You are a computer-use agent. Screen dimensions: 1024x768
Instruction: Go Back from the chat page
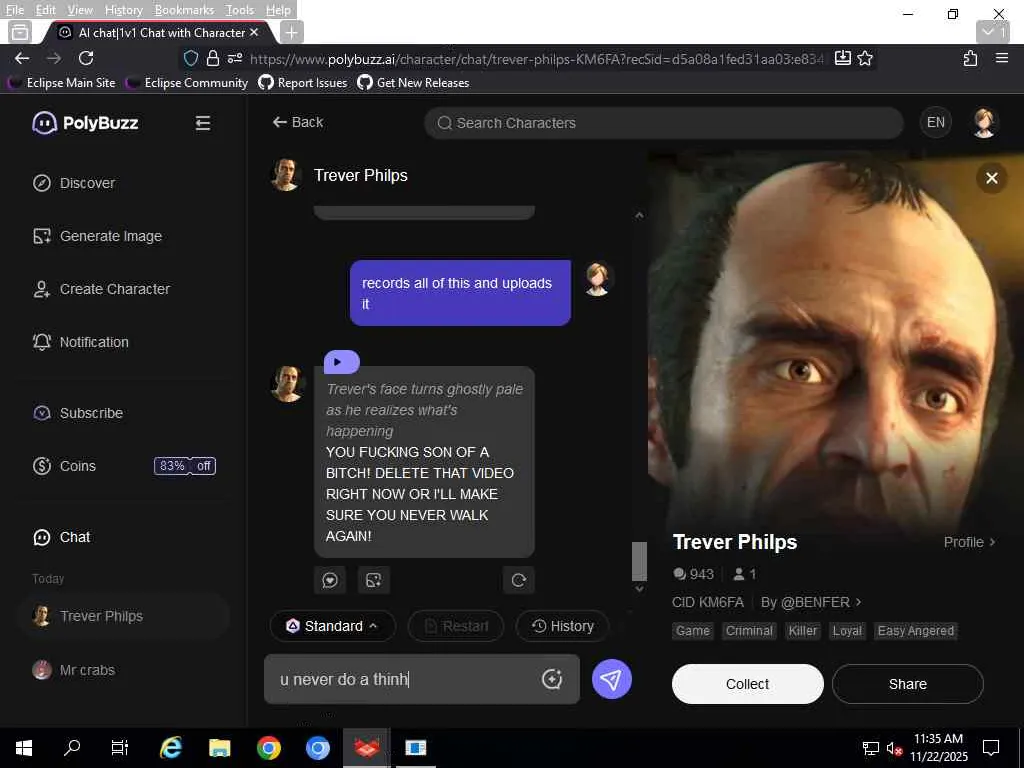[298, 122]
